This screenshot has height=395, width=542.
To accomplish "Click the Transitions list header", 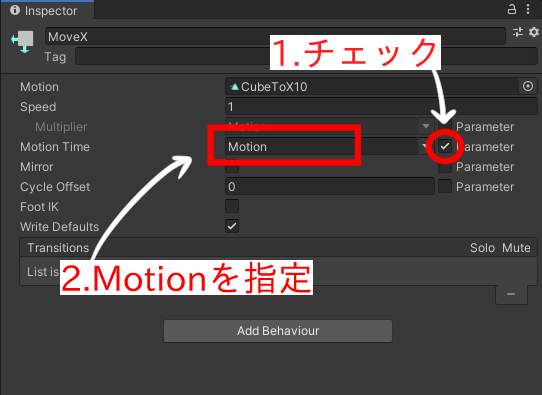I will tap(278, 247).
